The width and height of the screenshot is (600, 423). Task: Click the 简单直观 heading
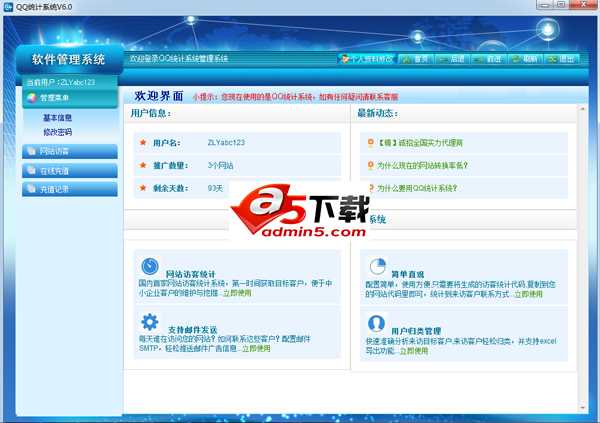[408, 274]
